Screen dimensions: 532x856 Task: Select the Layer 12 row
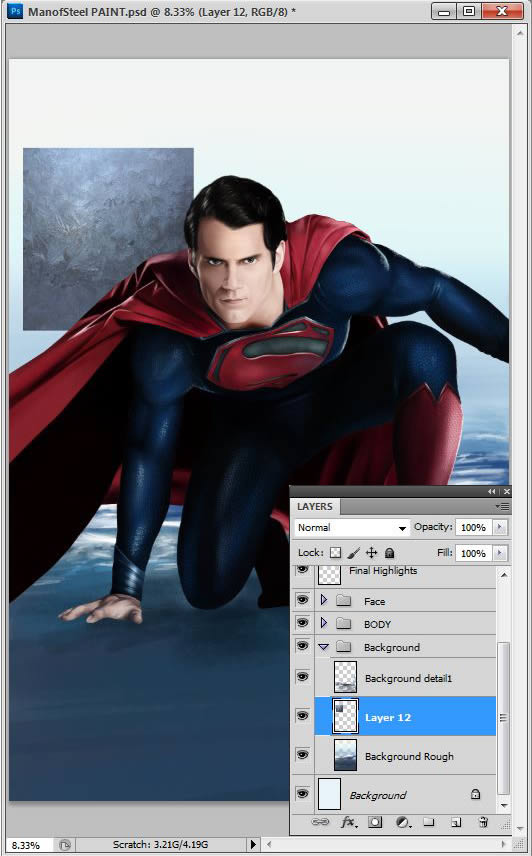(405, 716)
